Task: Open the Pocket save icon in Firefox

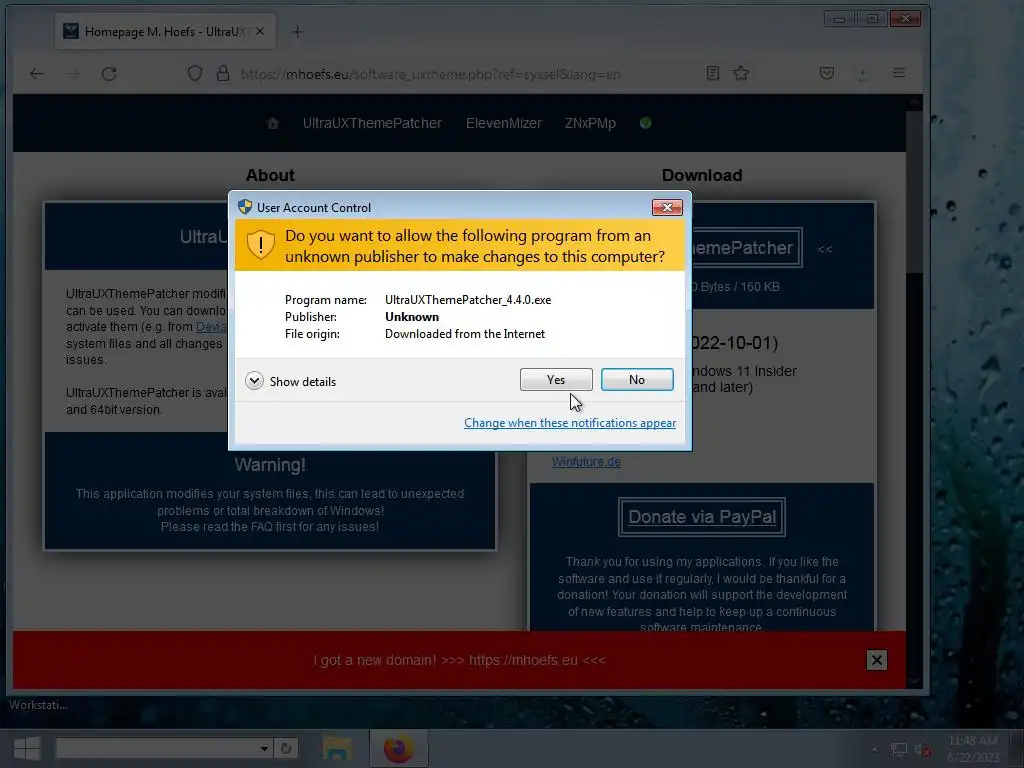Action: pyautogui.click(x=827, y=73)
